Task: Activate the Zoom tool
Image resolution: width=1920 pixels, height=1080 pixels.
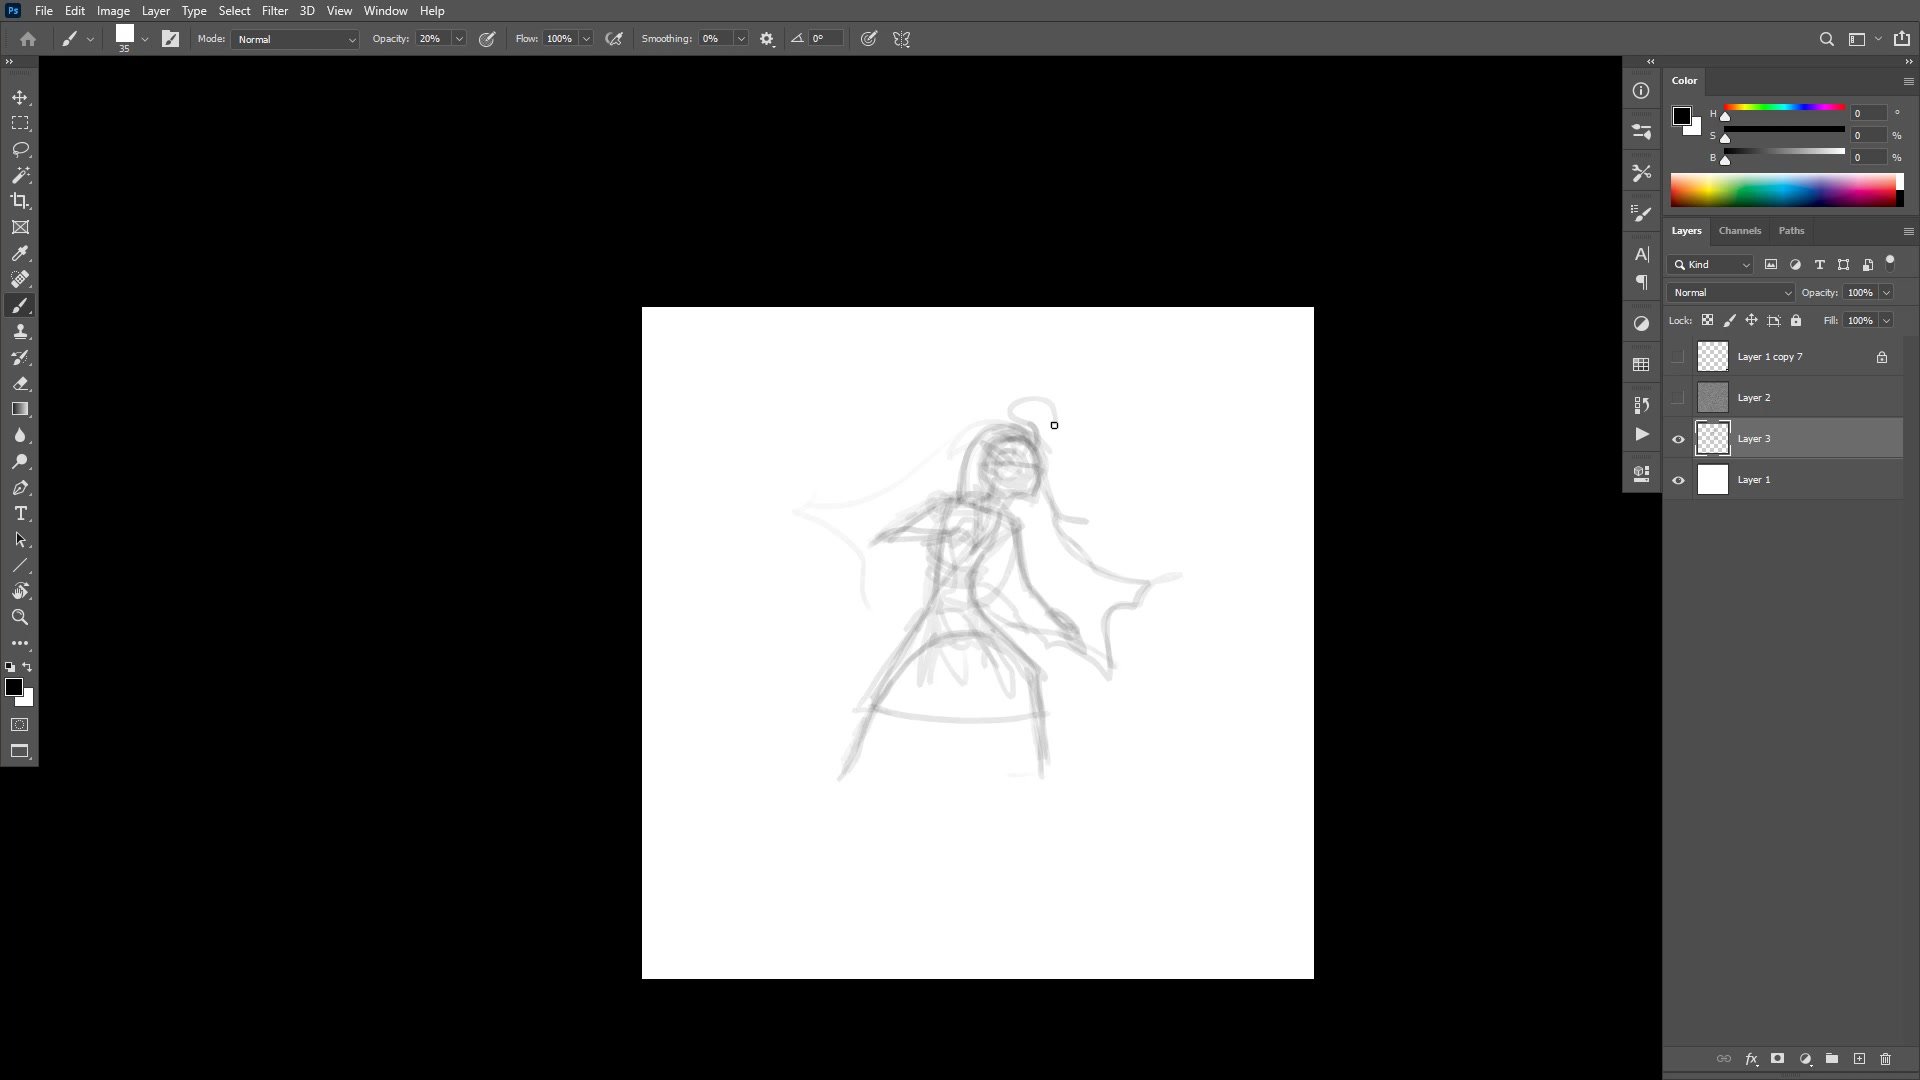Action: pos(20,617)
